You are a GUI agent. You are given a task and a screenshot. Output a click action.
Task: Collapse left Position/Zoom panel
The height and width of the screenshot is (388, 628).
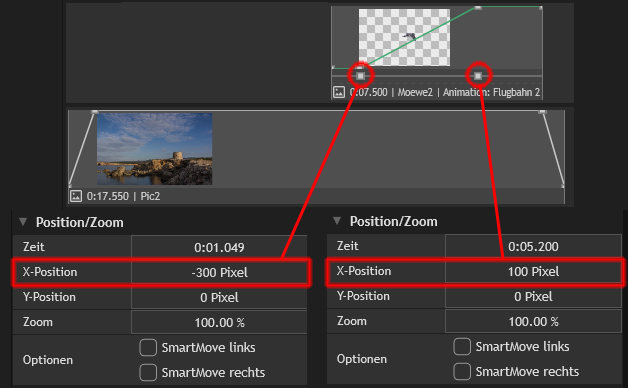(23, 222)
